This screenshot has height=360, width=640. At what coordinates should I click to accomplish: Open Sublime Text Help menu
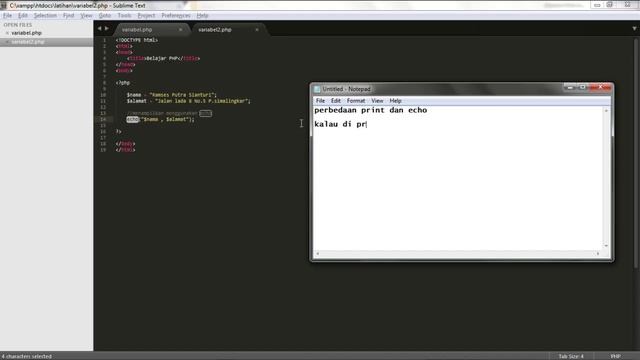pos(202,16)
